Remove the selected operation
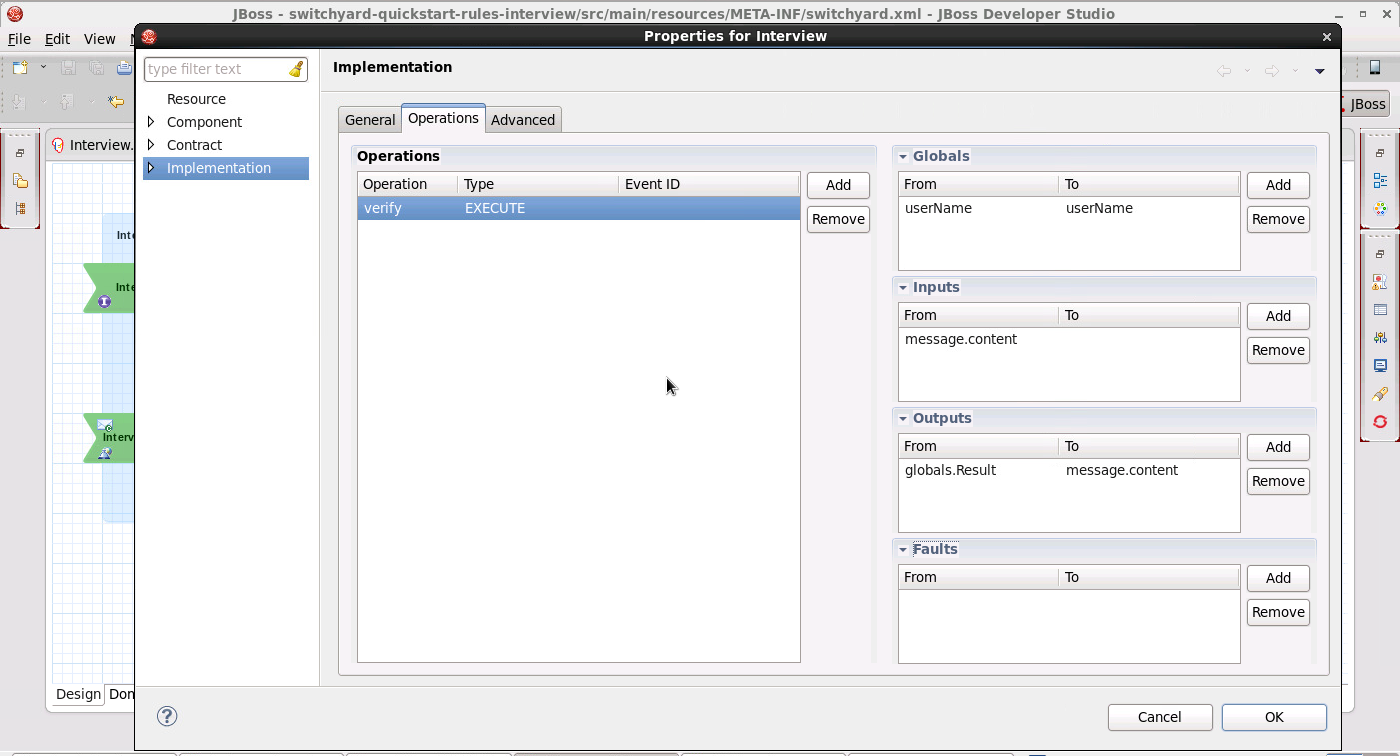Screen dimensions: 1400x756 838,219
